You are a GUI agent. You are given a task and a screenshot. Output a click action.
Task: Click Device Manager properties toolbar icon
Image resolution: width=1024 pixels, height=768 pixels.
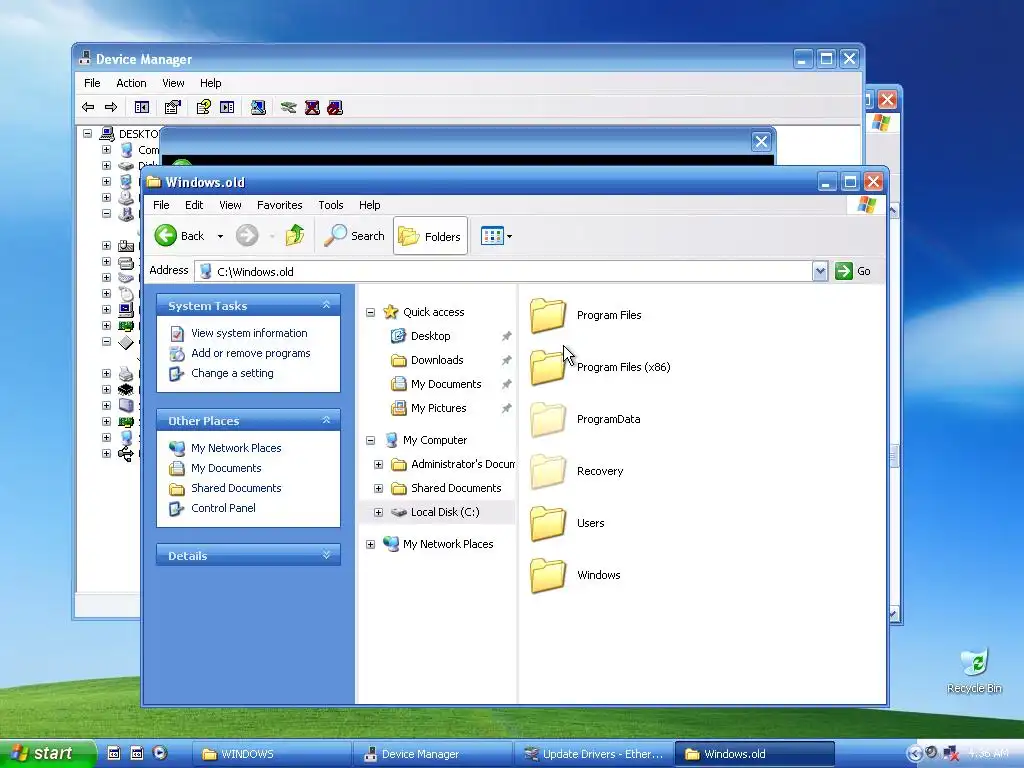coord(172,107)
